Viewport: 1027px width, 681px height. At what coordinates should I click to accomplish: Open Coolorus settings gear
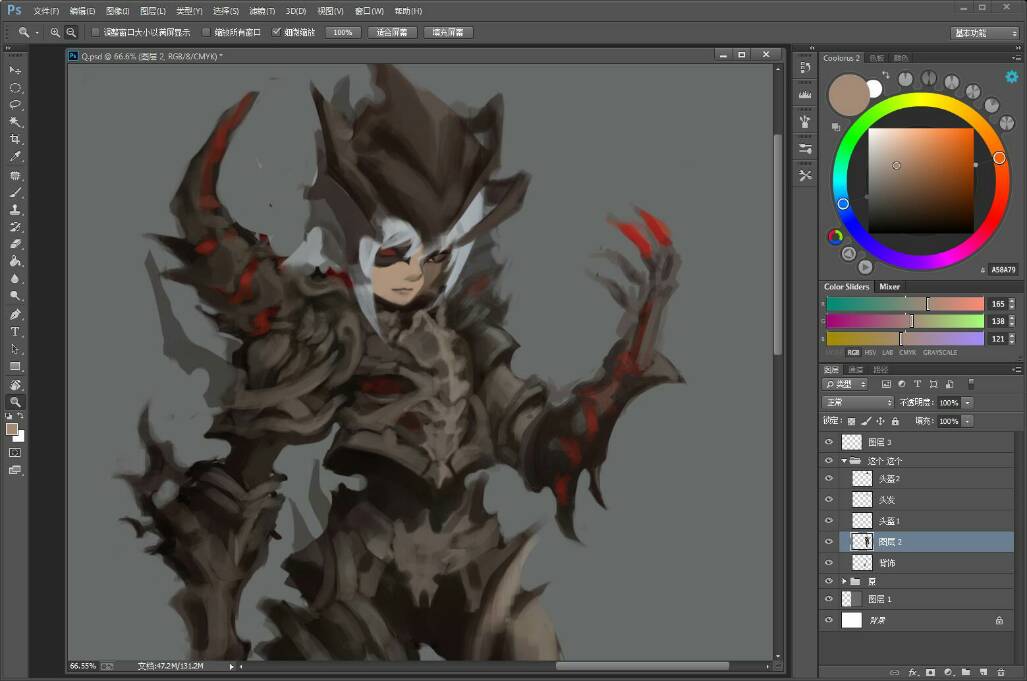pos(1011,76)
